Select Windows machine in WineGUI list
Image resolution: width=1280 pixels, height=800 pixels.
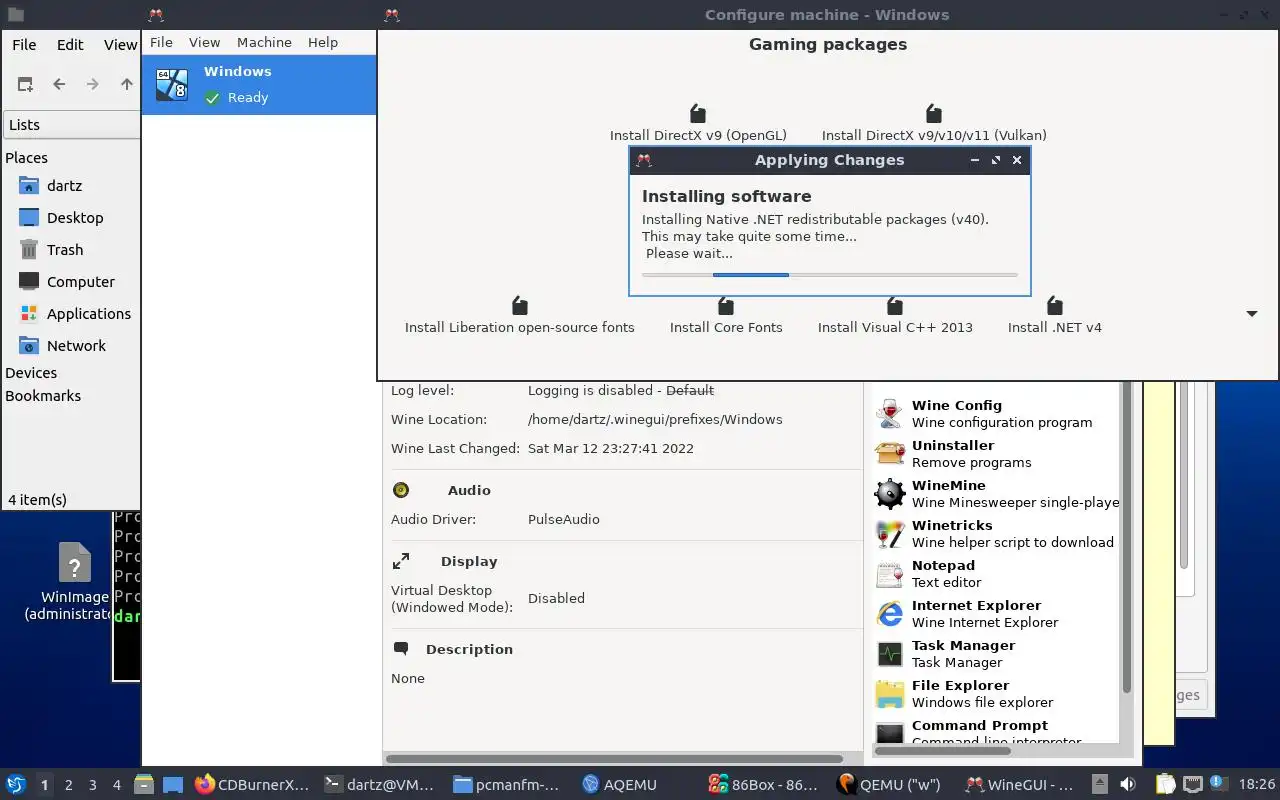click(259, 85)
